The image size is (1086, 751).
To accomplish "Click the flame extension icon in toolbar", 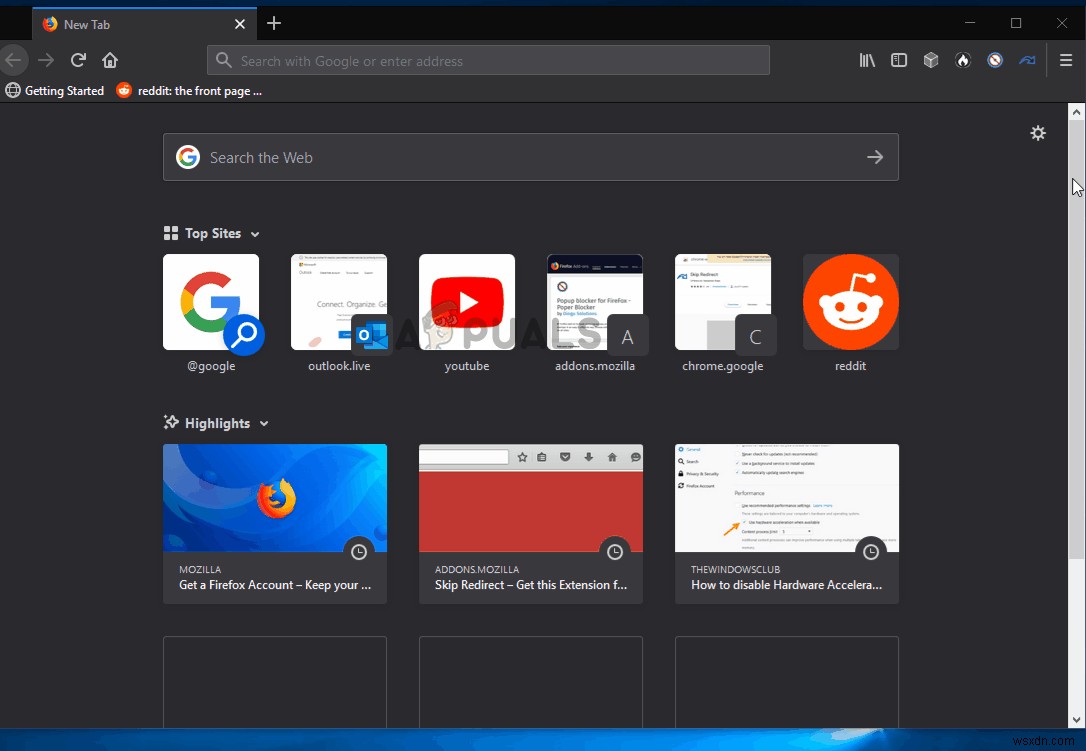I will coord(963,60).
